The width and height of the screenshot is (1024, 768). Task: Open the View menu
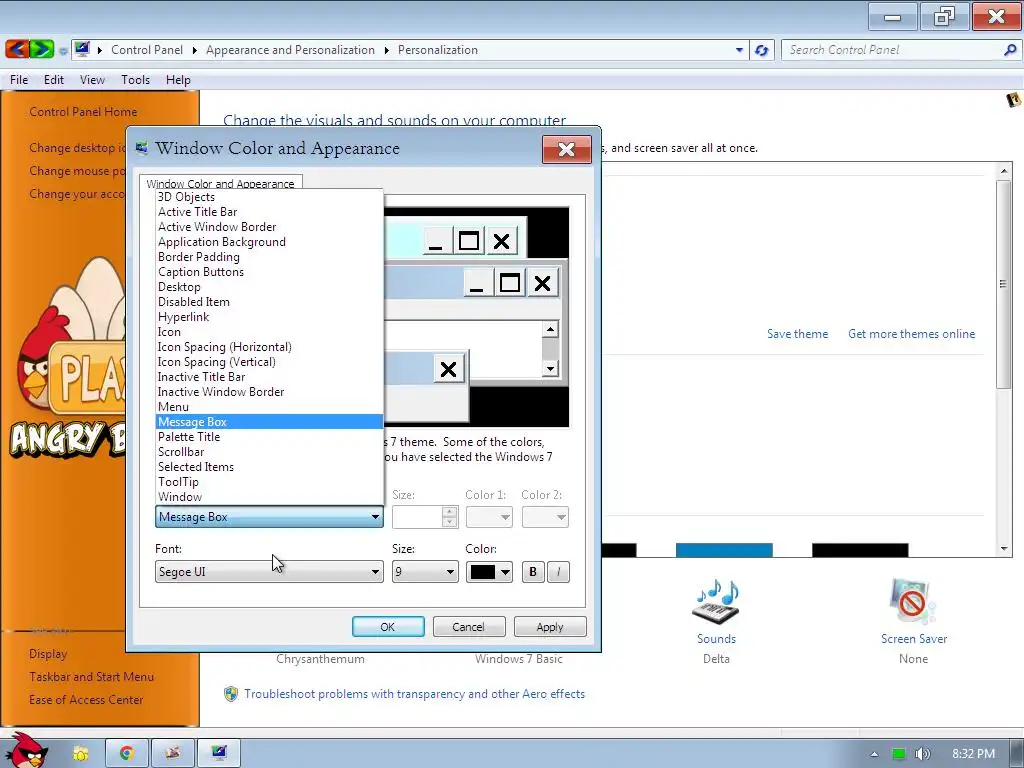[92, 80]
